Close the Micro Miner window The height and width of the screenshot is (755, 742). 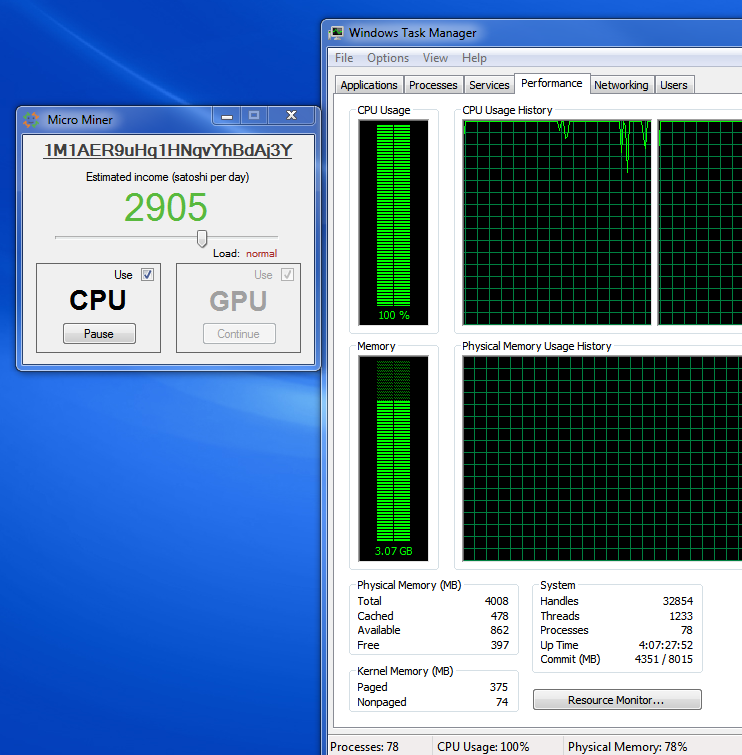(x=291, y=116)
